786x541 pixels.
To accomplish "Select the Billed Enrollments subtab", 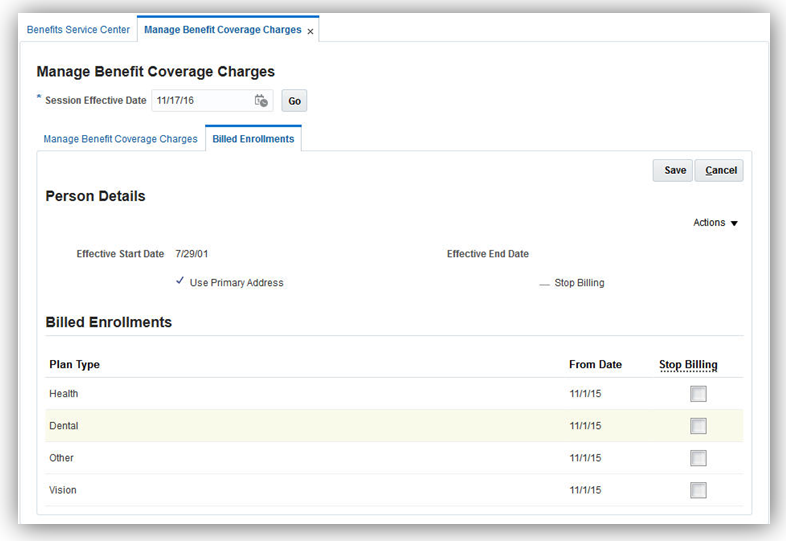I will (253, 139).
